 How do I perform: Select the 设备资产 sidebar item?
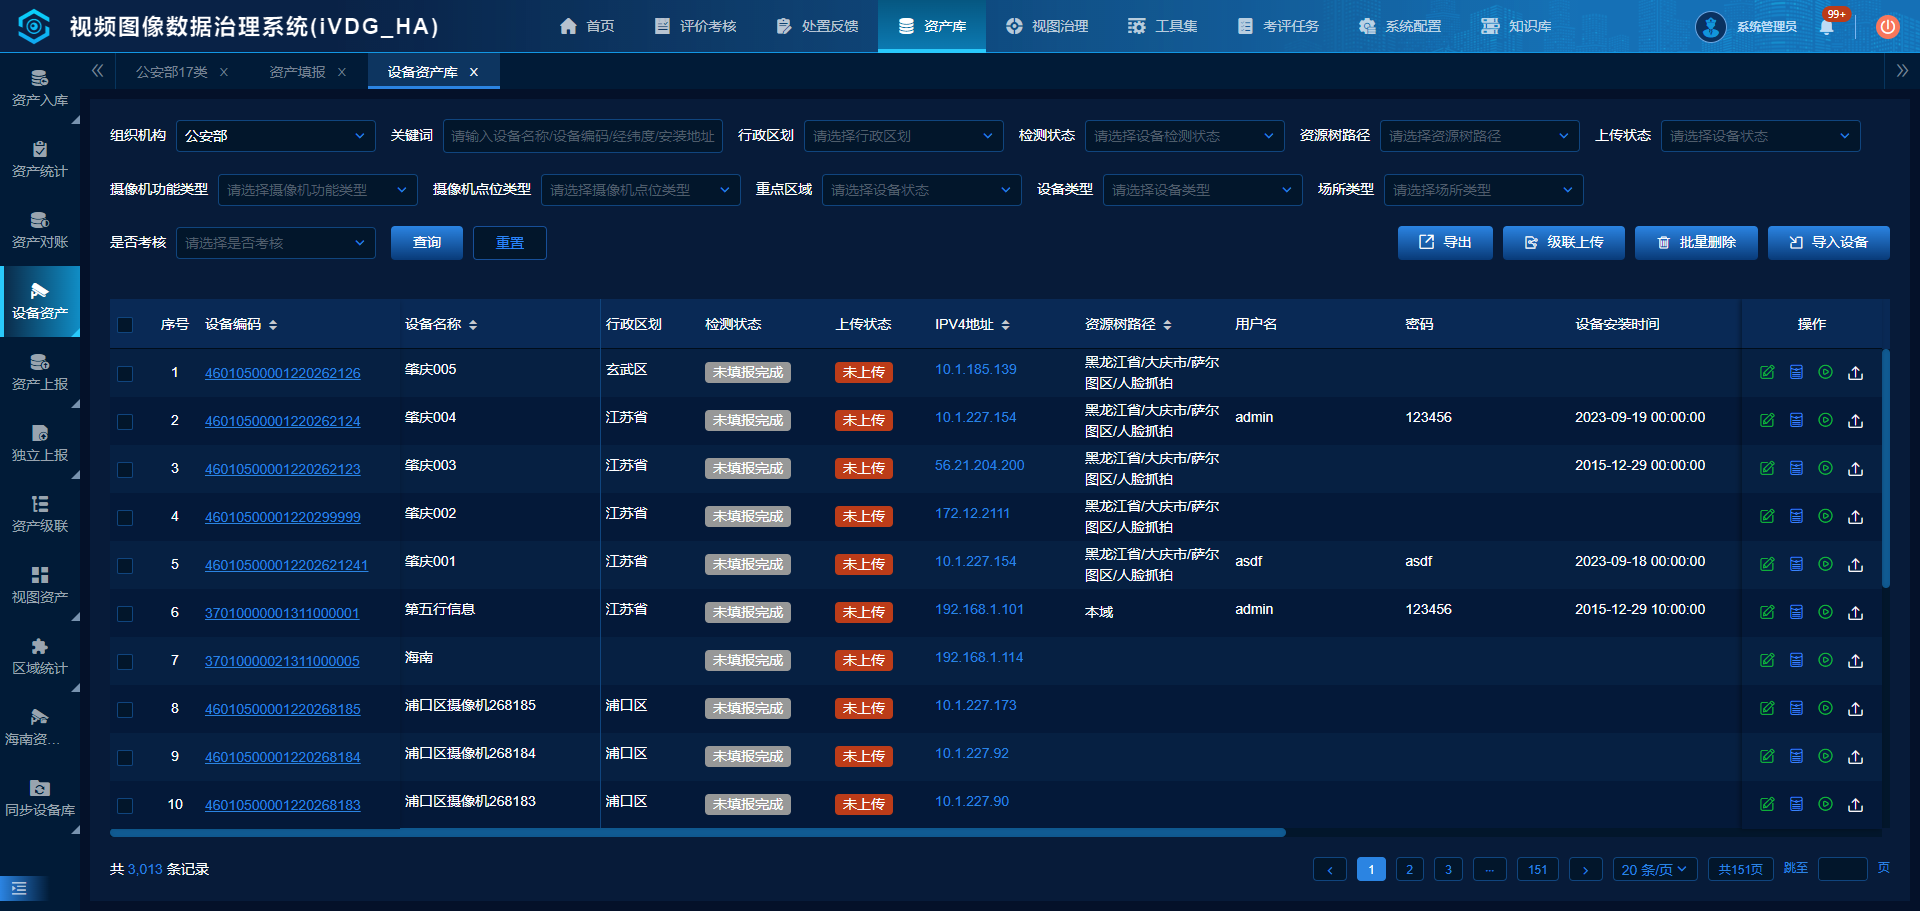point(40,302)
